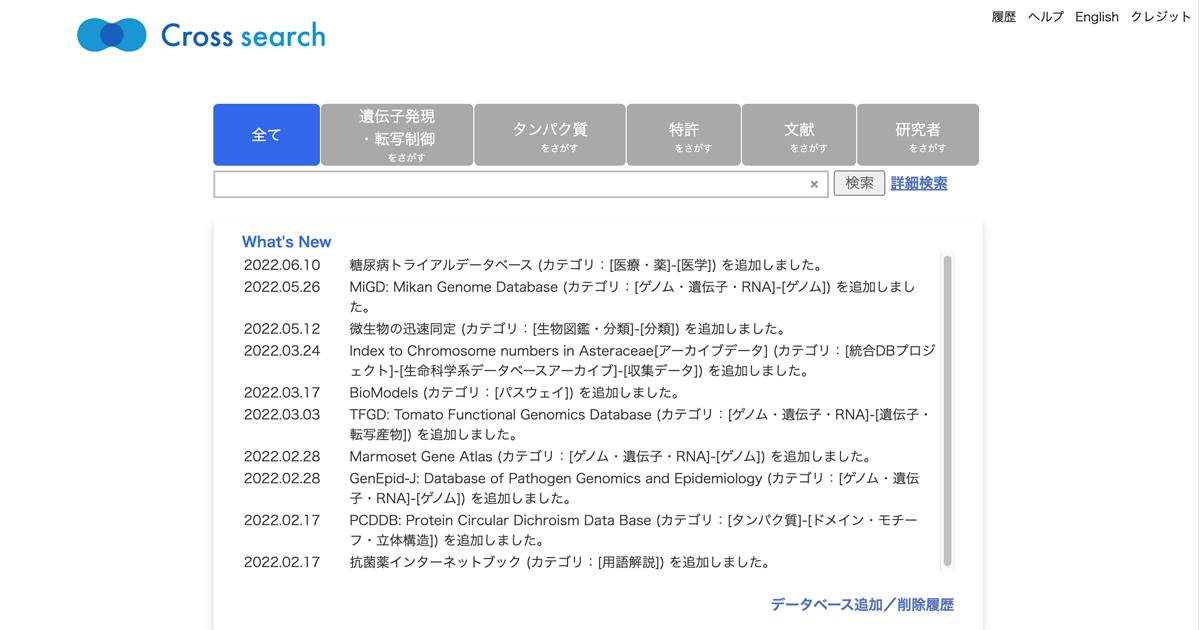This screenshot has width=1200, height=630.
Task: Click the What's New scrollbar
Action: (947, 410)
